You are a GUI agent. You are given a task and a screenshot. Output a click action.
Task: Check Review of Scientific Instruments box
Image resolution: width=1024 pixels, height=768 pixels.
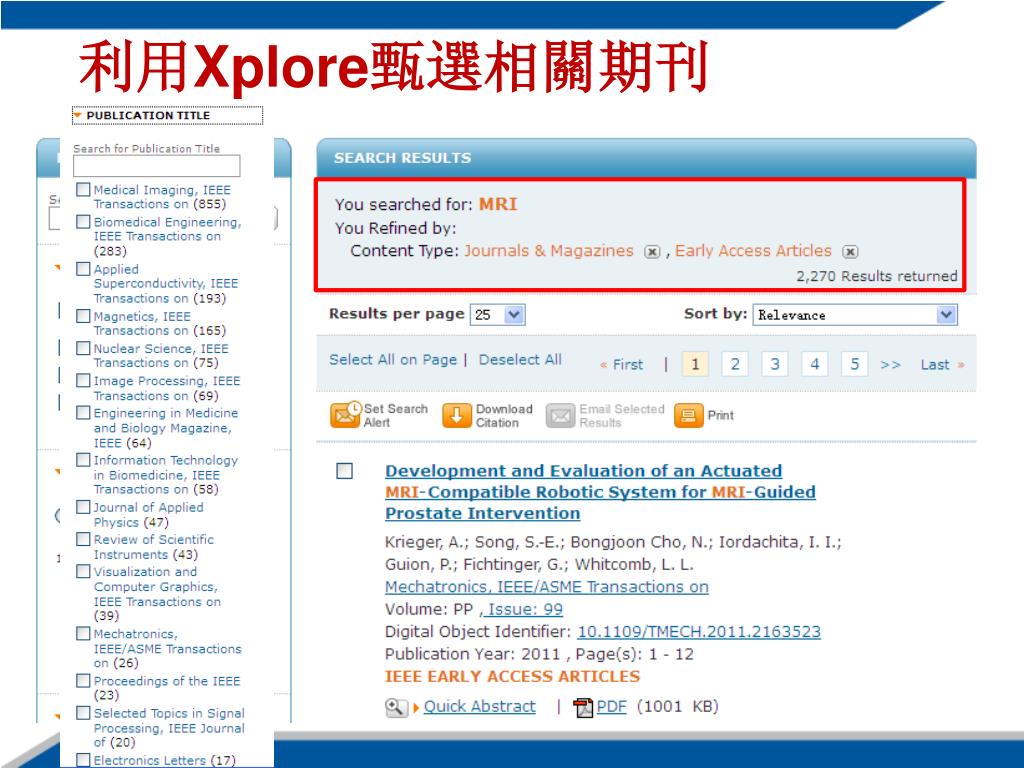(83, 539)
